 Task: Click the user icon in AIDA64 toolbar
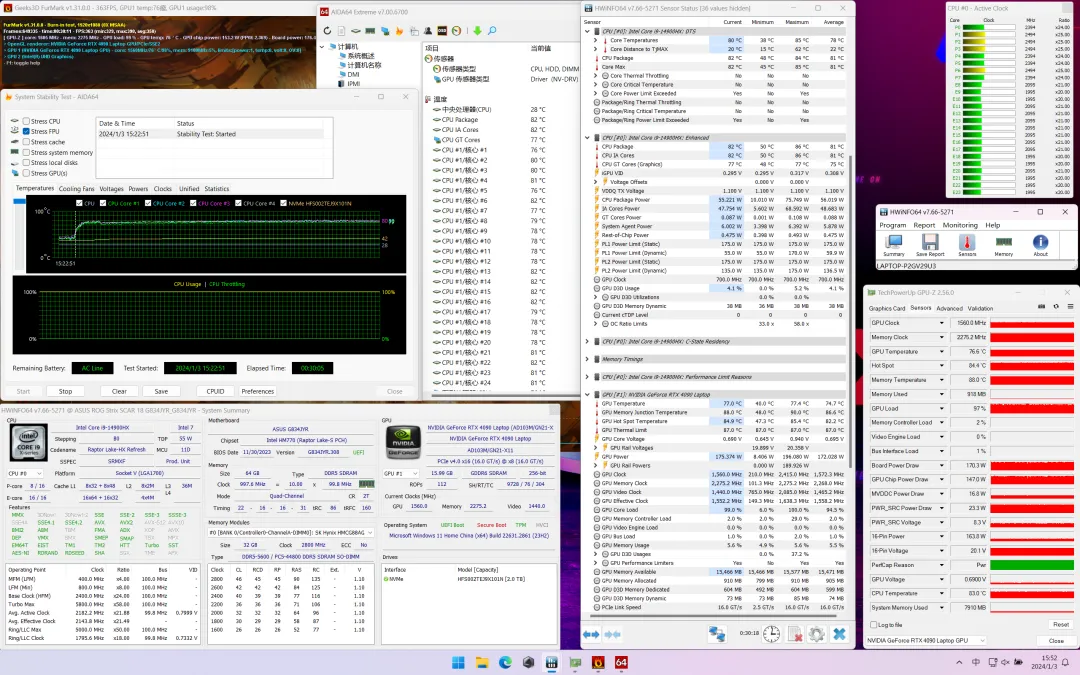coord(428,31)
